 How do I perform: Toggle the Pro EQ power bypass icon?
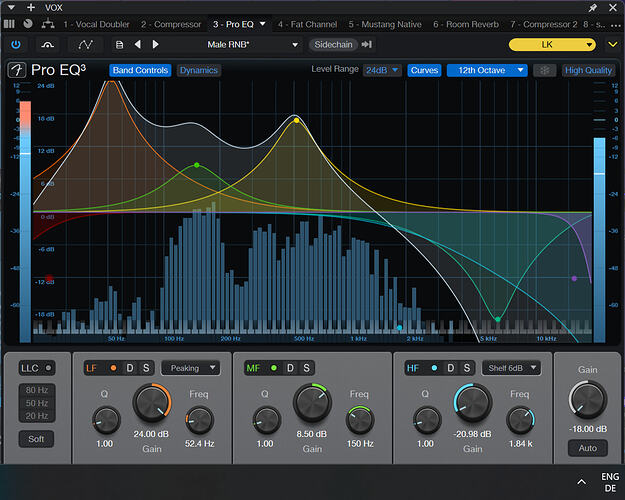tap(16, 45)
